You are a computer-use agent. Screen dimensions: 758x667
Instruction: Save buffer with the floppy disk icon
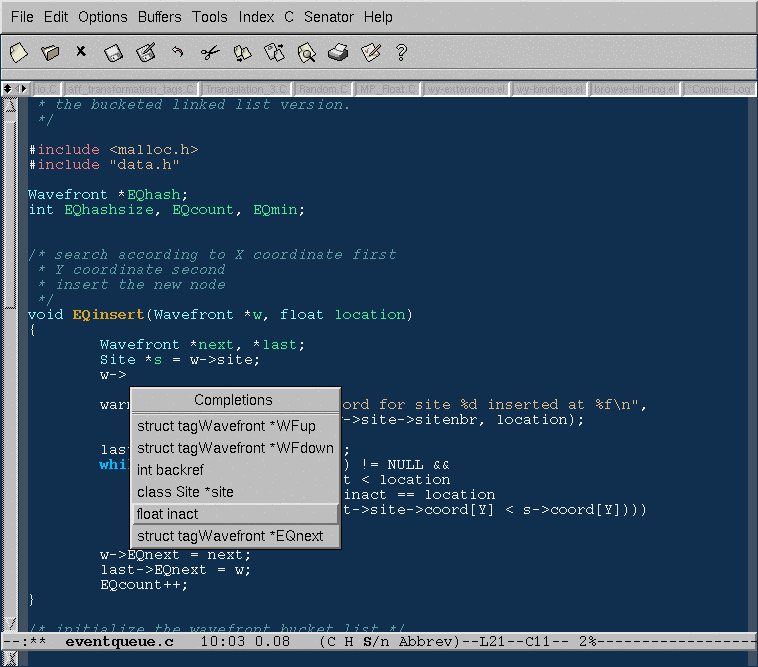pyautogui.click(x=113, y=52)
